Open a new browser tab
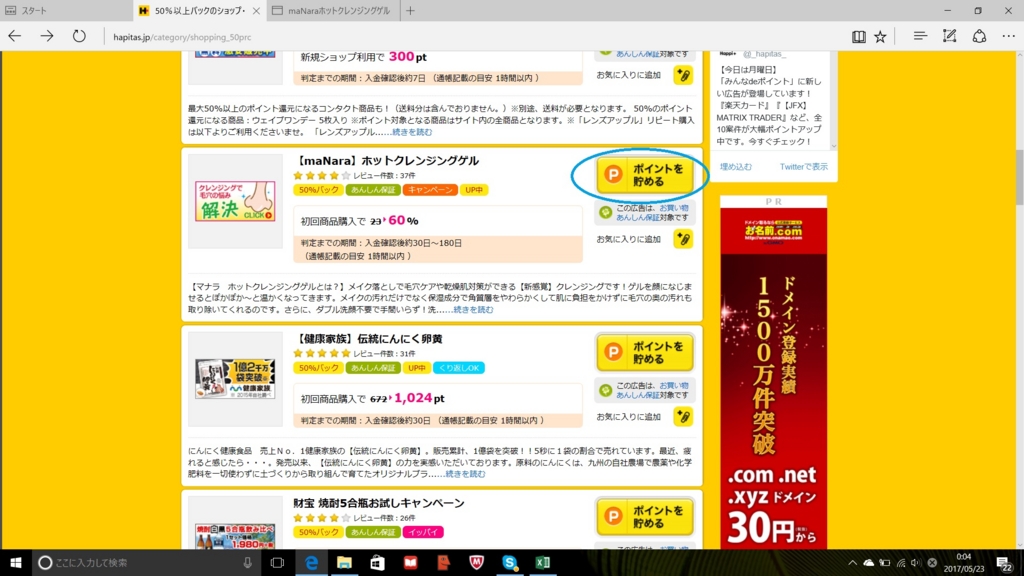The height and width of the screenshot is (576, 1024). tap(410, 10)
